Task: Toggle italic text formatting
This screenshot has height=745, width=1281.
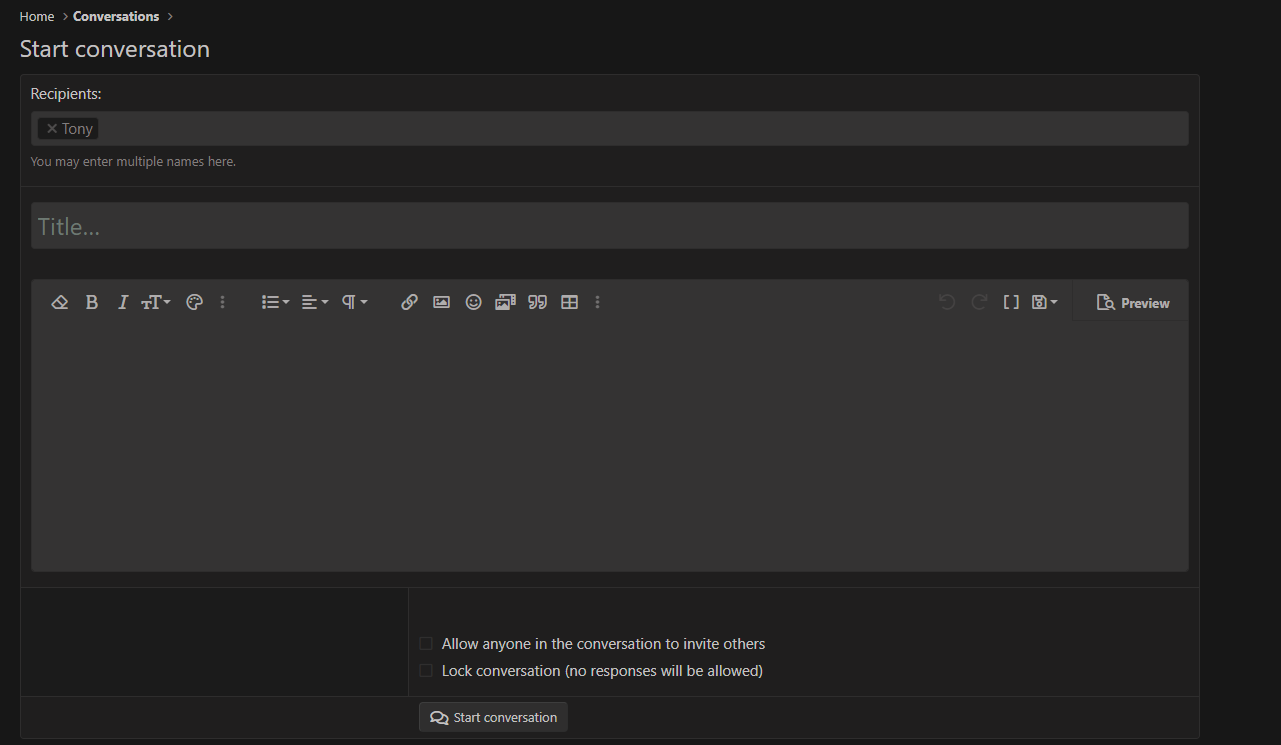Action: pyautogui.click(x=123, y=302)
